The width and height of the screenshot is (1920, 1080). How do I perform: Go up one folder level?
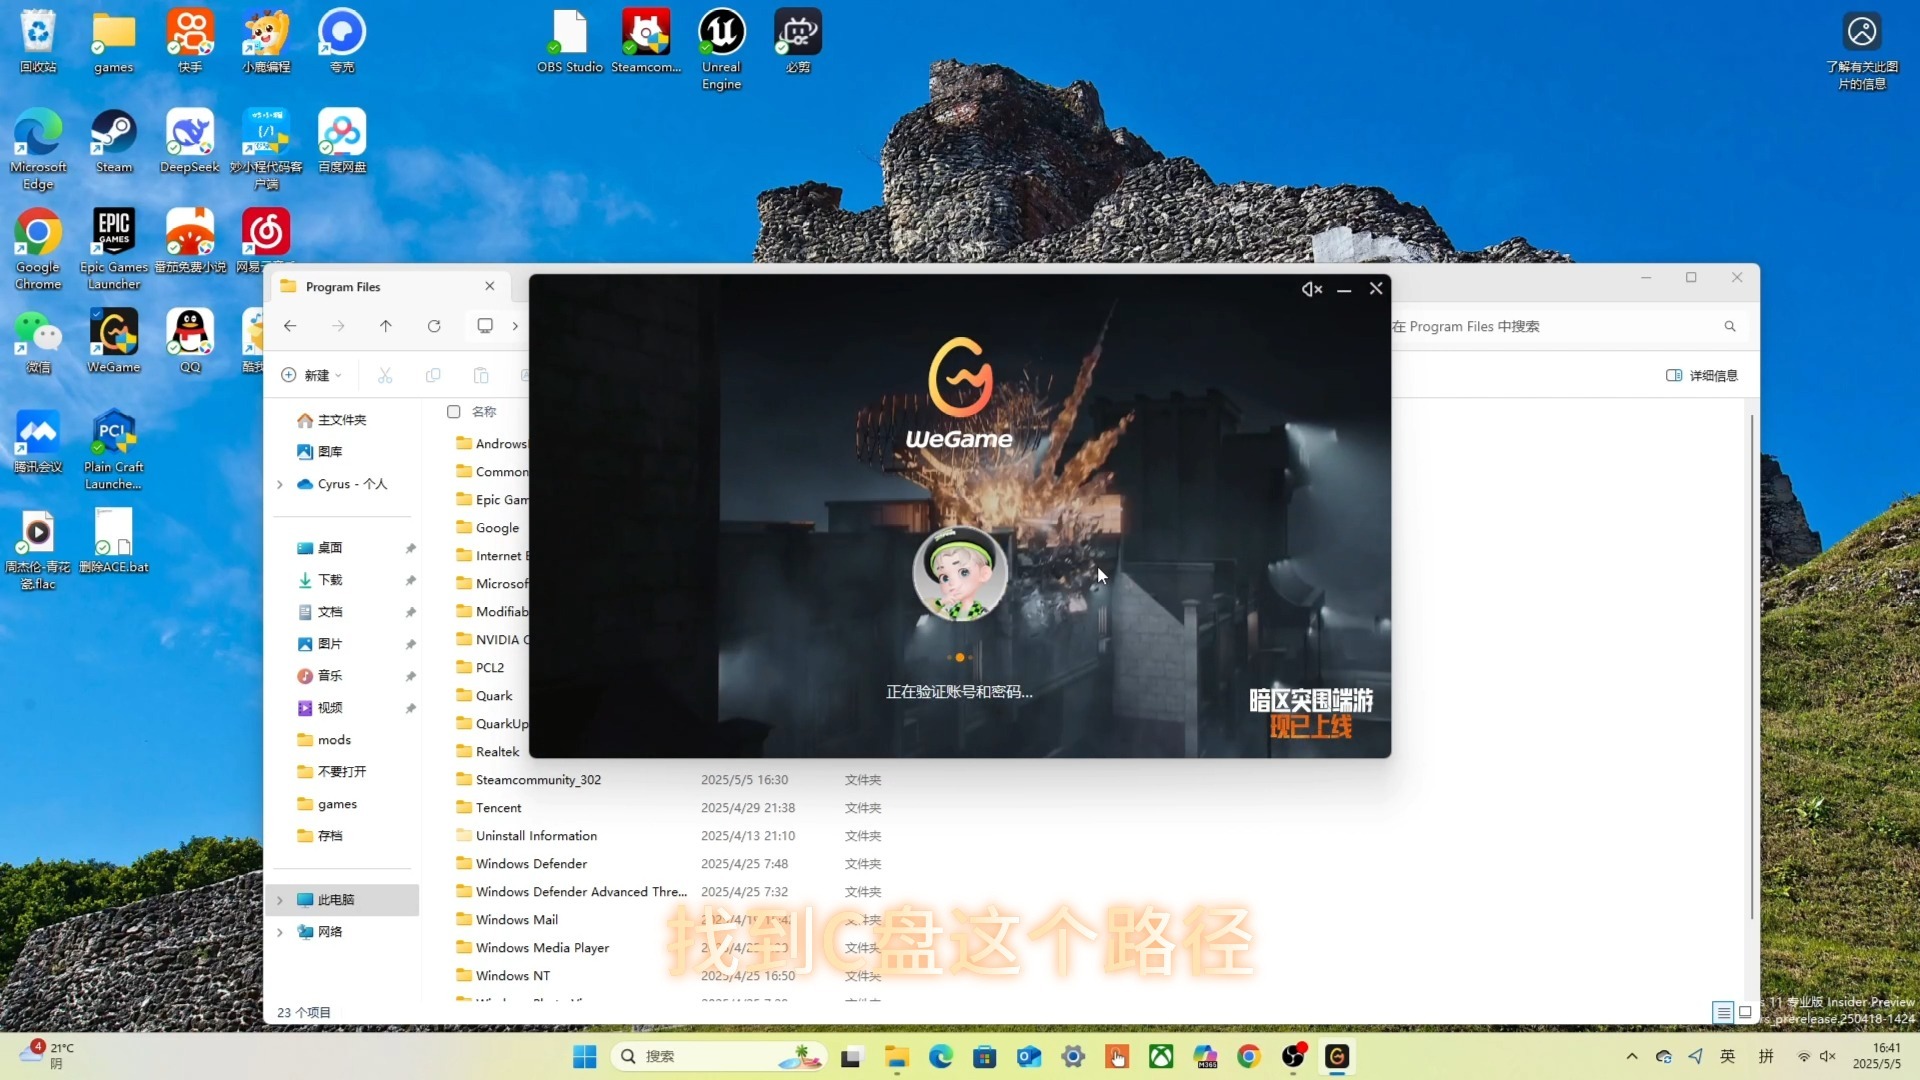386,326
